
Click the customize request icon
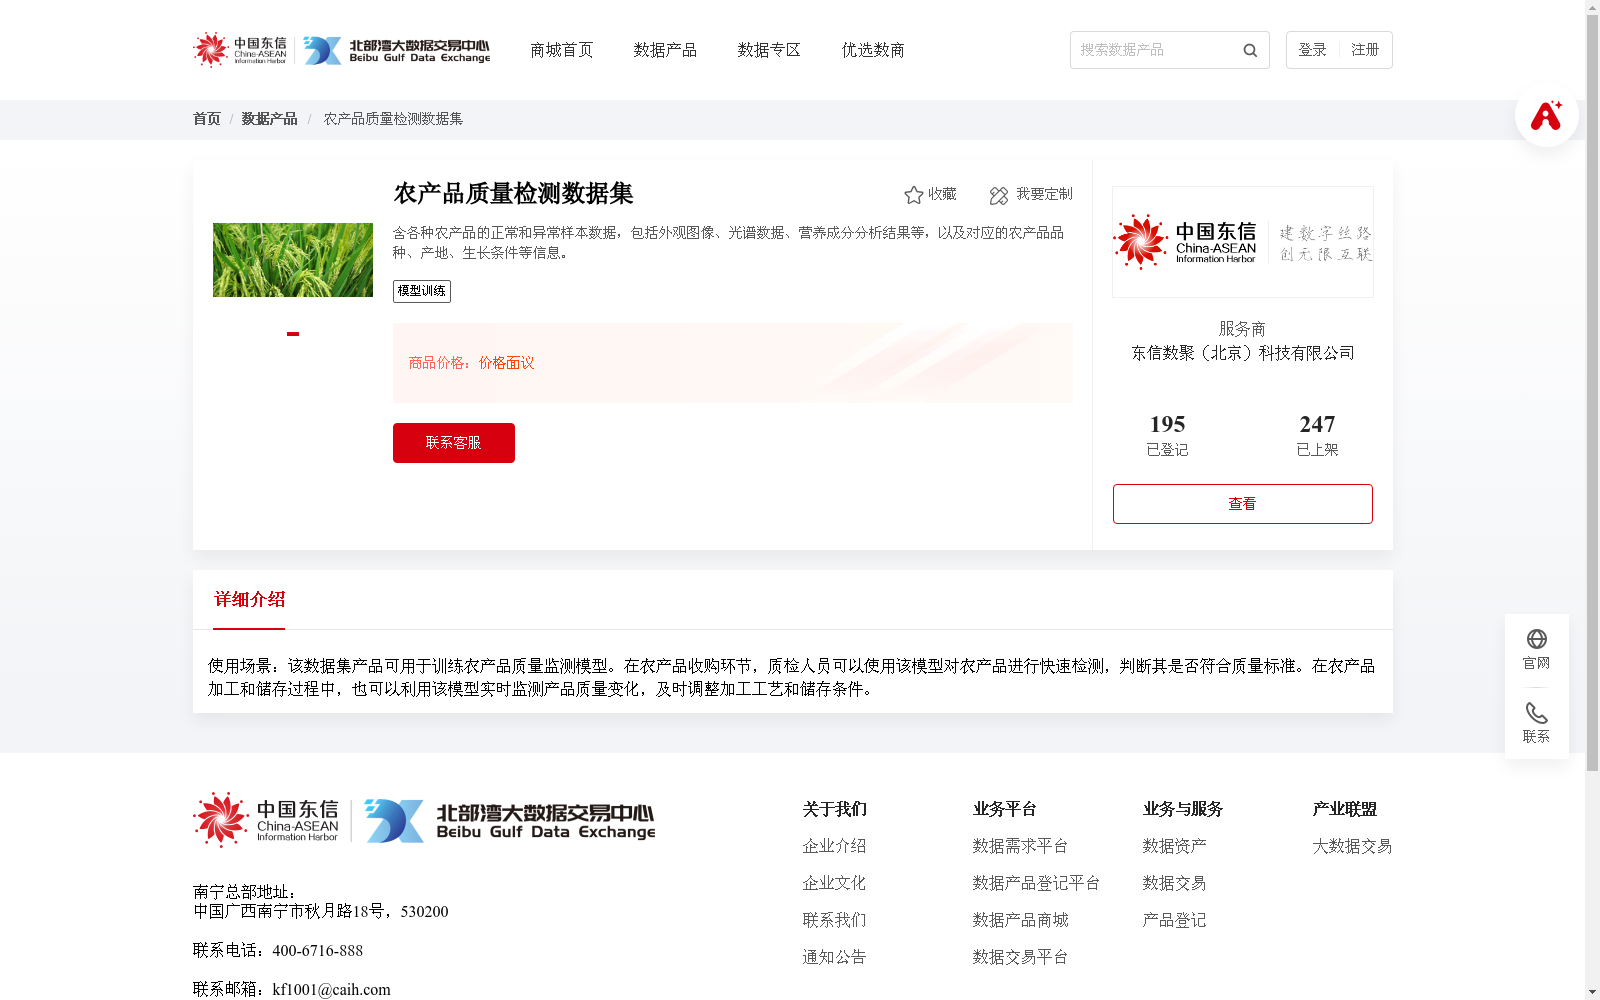point(999,195)
